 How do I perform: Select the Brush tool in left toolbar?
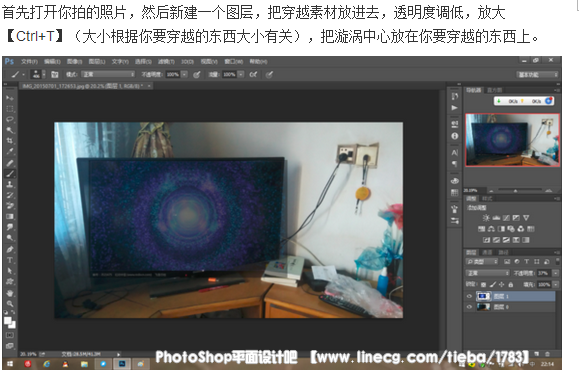coord(10,173)
